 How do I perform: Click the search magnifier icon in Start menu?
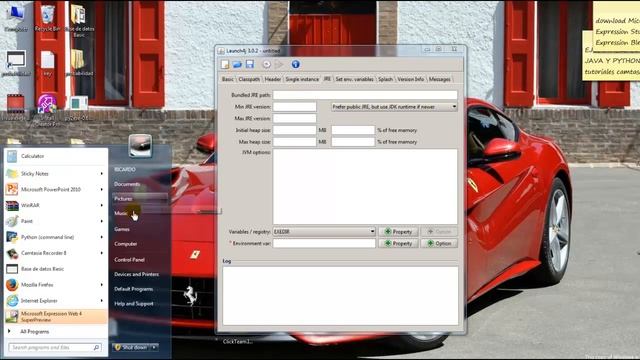[96, 348]
